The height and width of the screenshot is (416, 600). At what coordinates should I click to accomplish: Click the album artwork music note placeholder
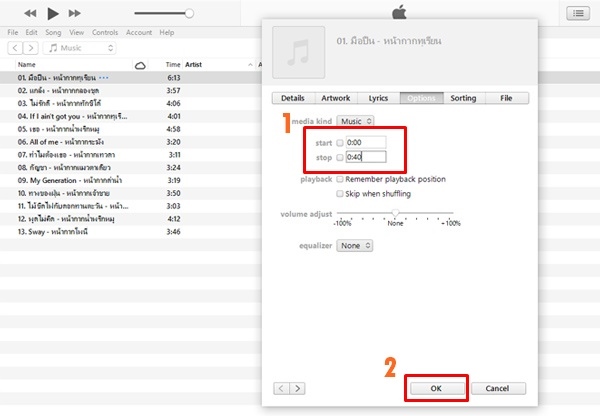tap(298, 52)
